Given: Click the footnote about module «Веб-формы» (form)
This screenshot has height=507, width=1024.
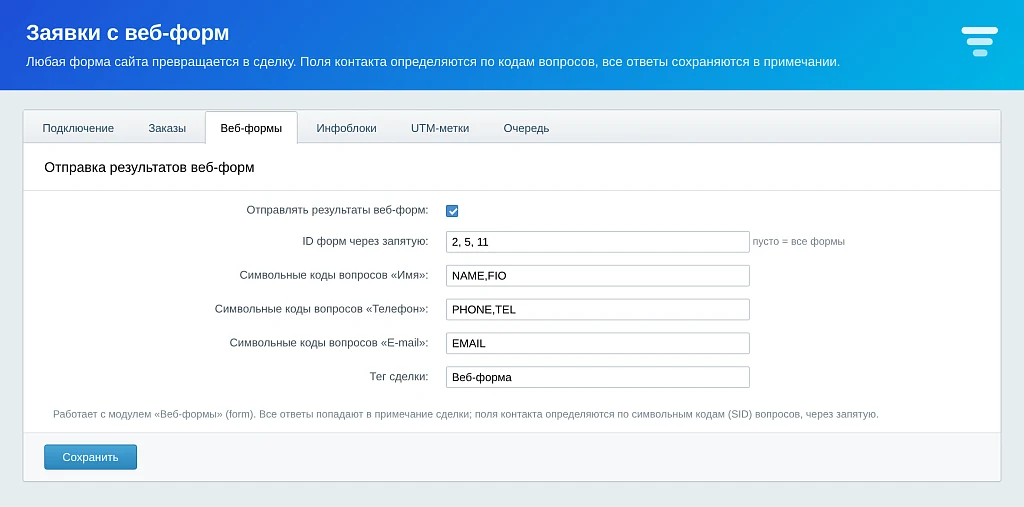Looking at the screenshot, I should 466,414.
